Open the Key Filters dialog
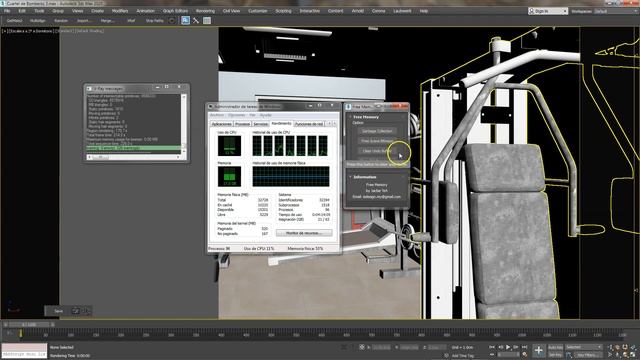The image size is (640, 360). pos(588,355)
